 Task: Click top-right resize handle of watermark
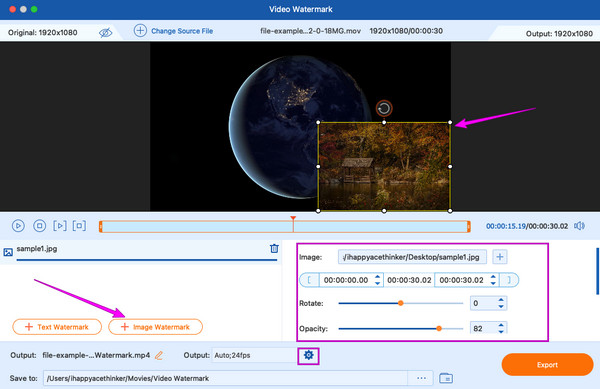[x=450, y=122]
